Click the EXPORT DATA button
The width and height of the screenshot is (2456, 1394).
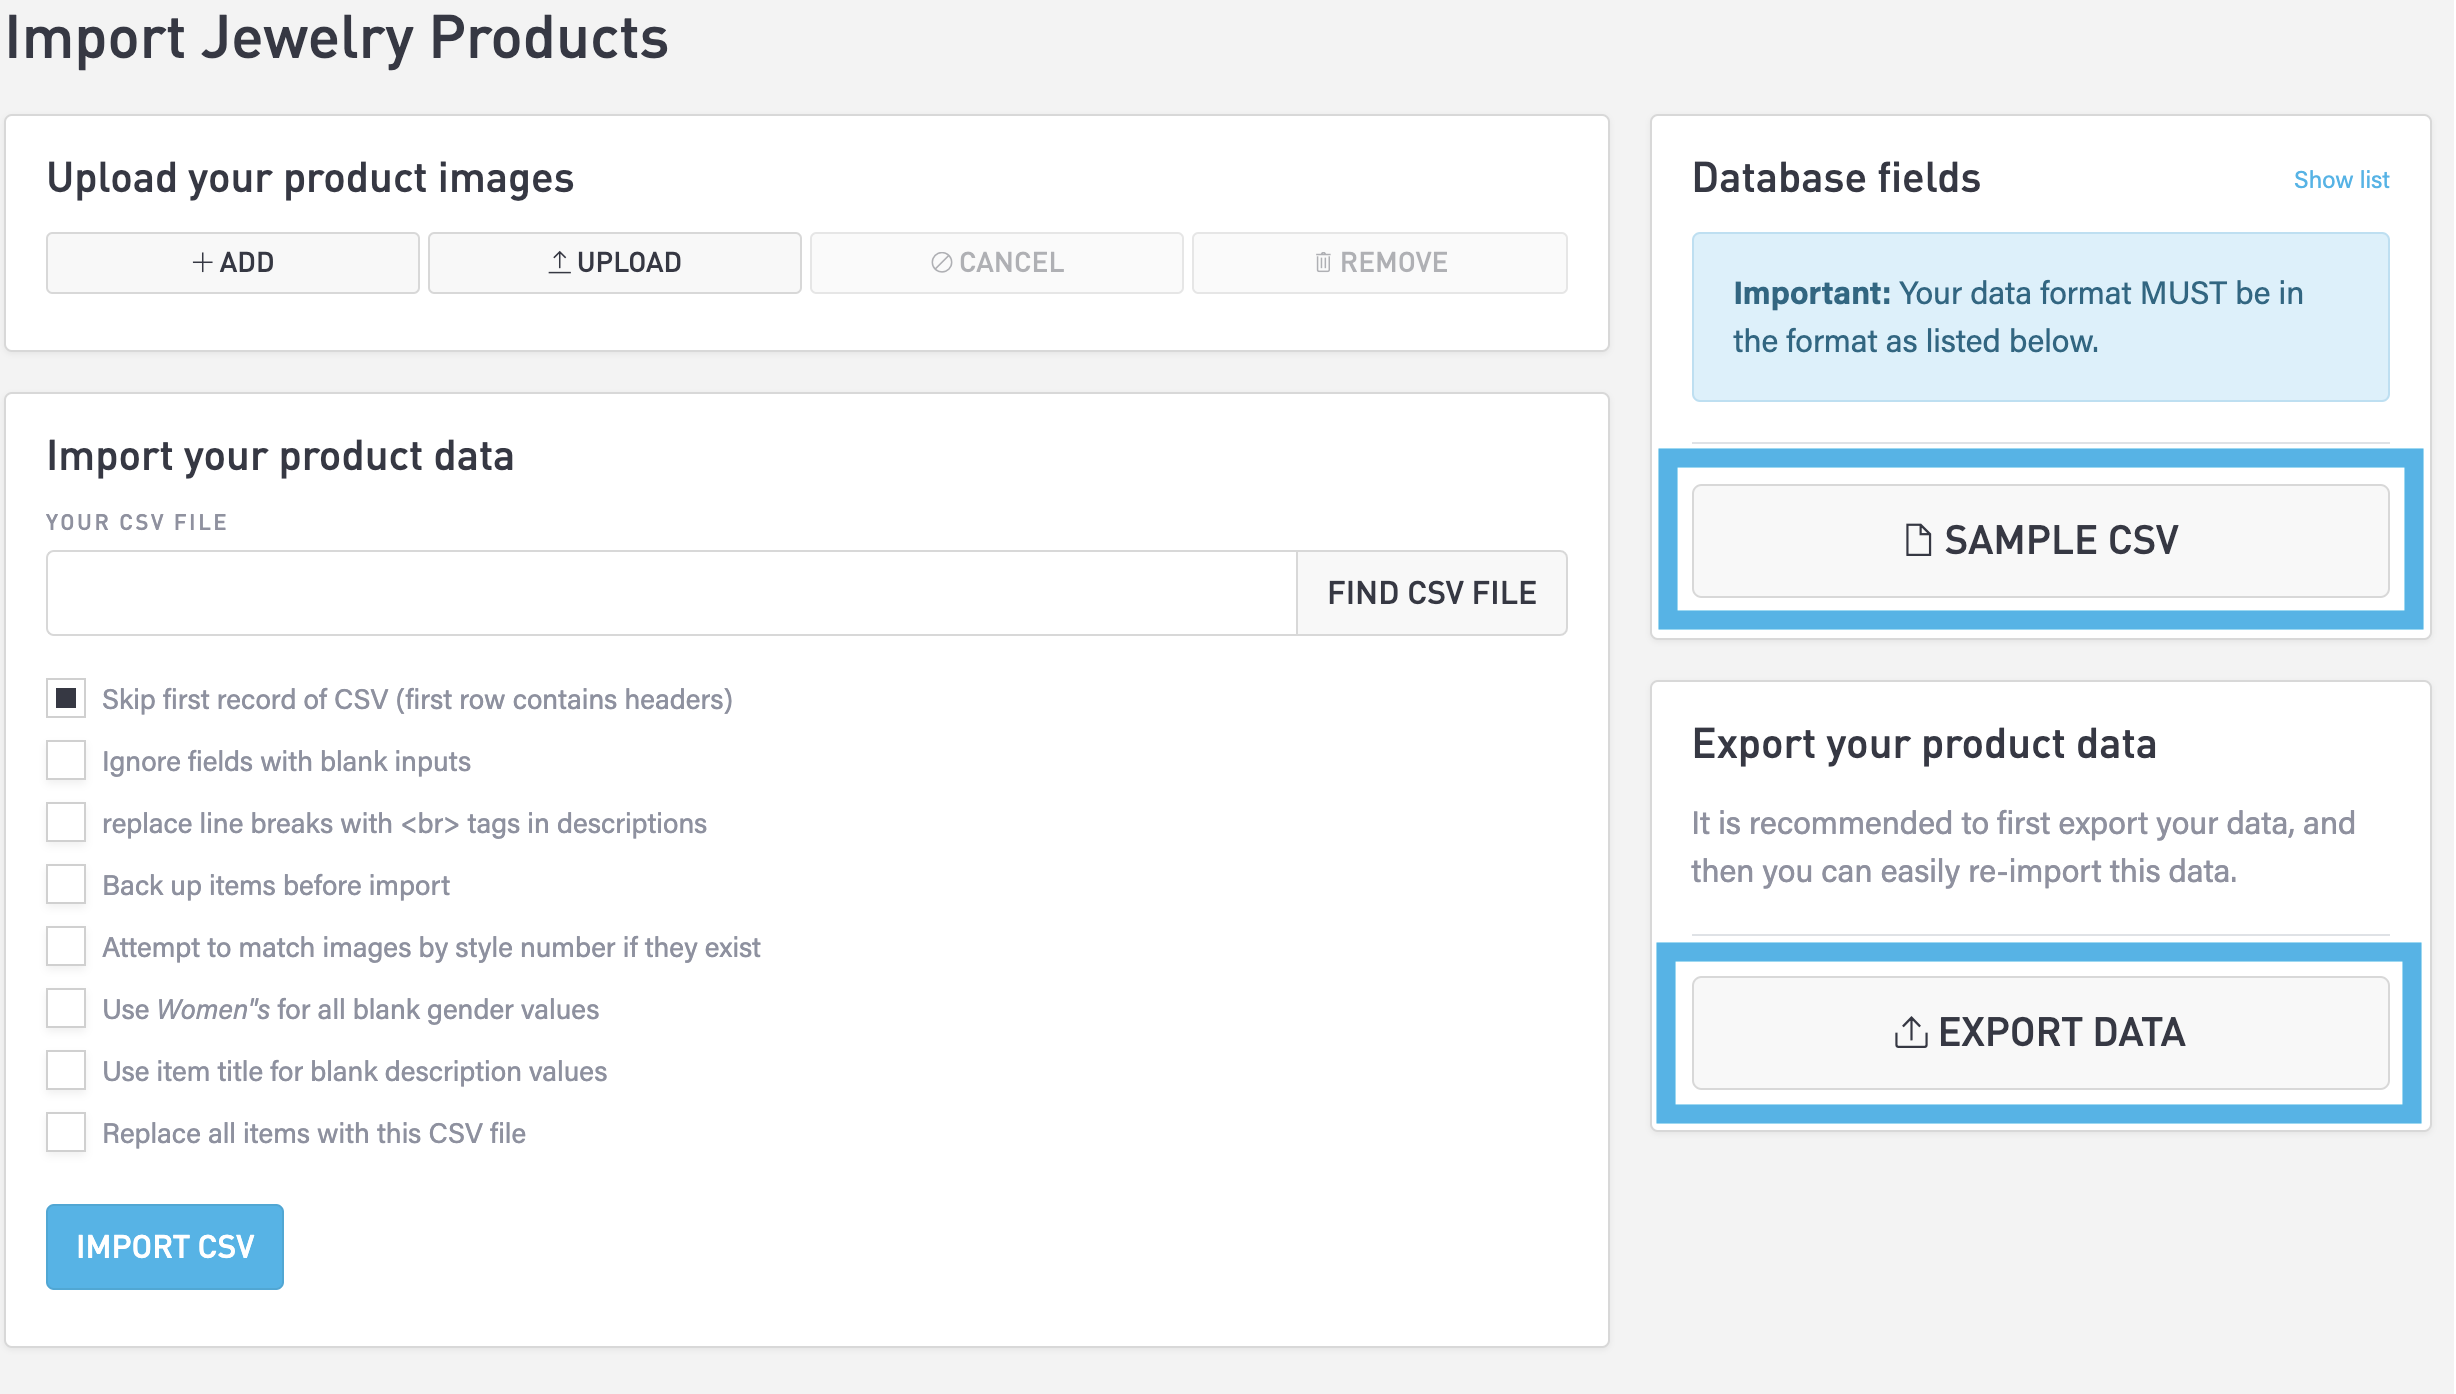(x=2040, y=1033)
